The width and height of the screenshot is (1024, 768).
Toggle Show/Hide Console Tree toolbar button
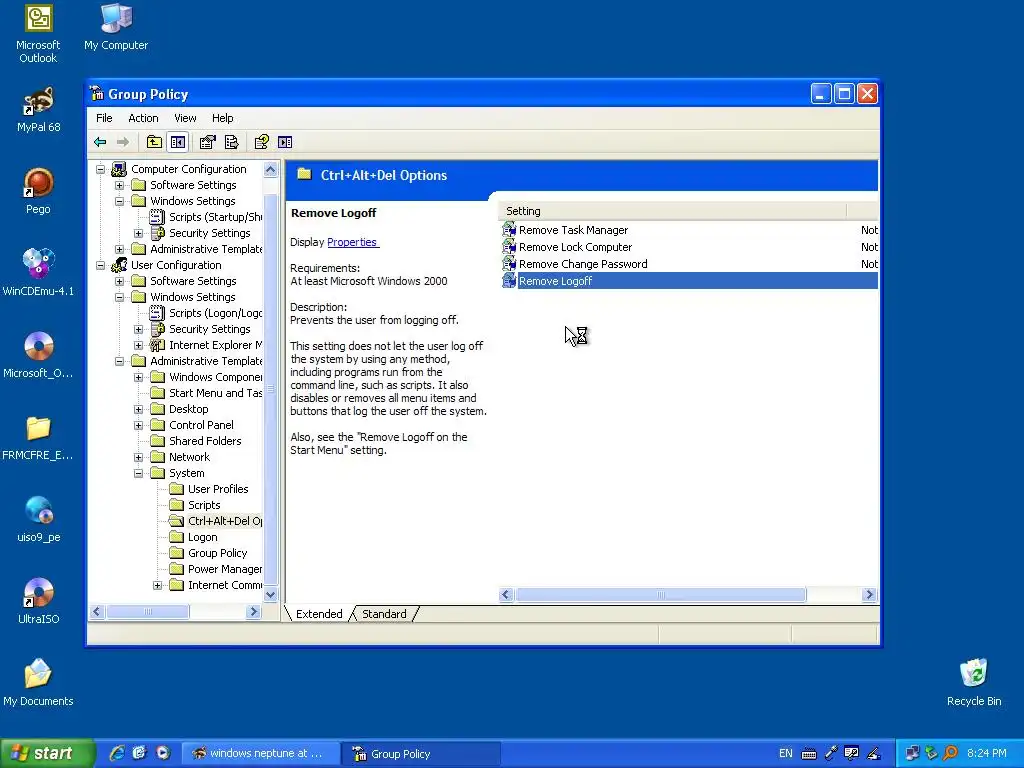point(178,142)
